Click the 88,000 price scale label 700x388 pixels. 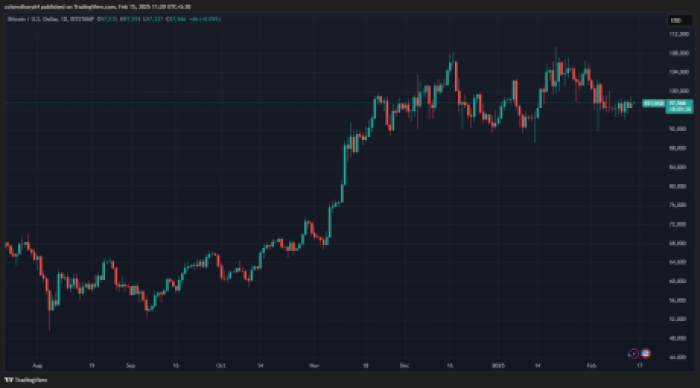678,148
